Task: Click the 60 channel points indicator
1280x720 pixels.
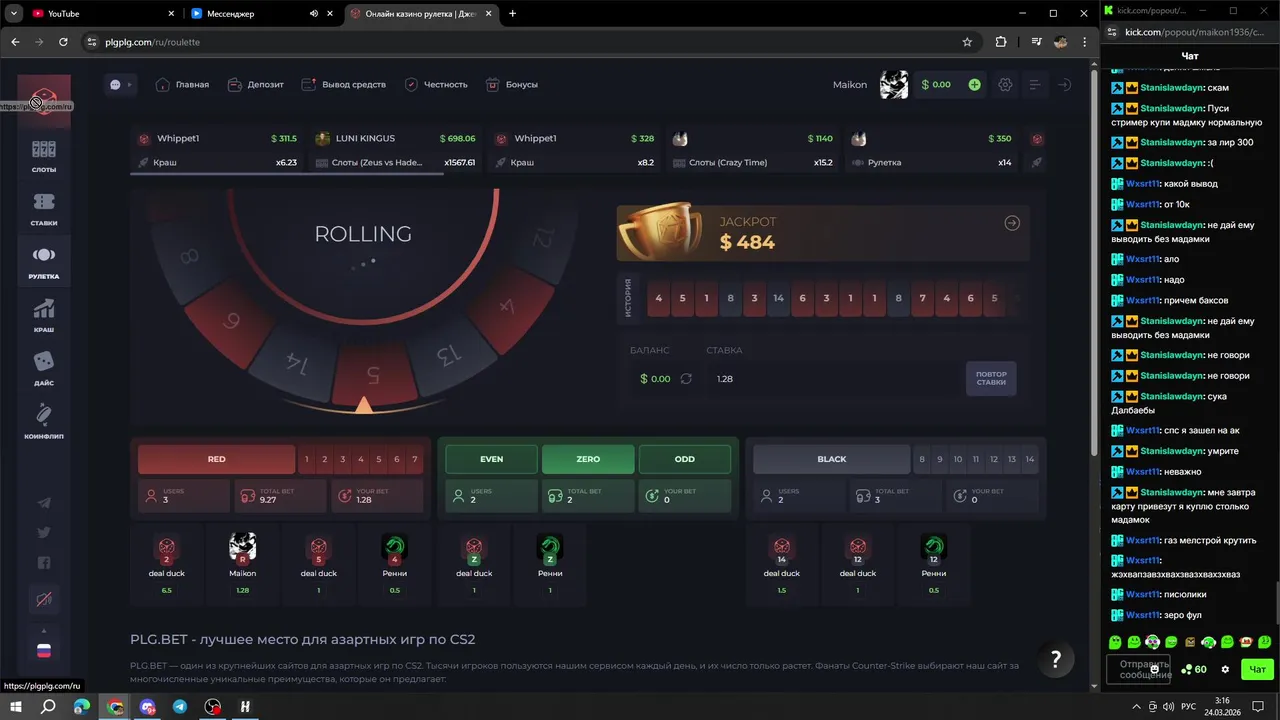Action: coord(1194,669)
